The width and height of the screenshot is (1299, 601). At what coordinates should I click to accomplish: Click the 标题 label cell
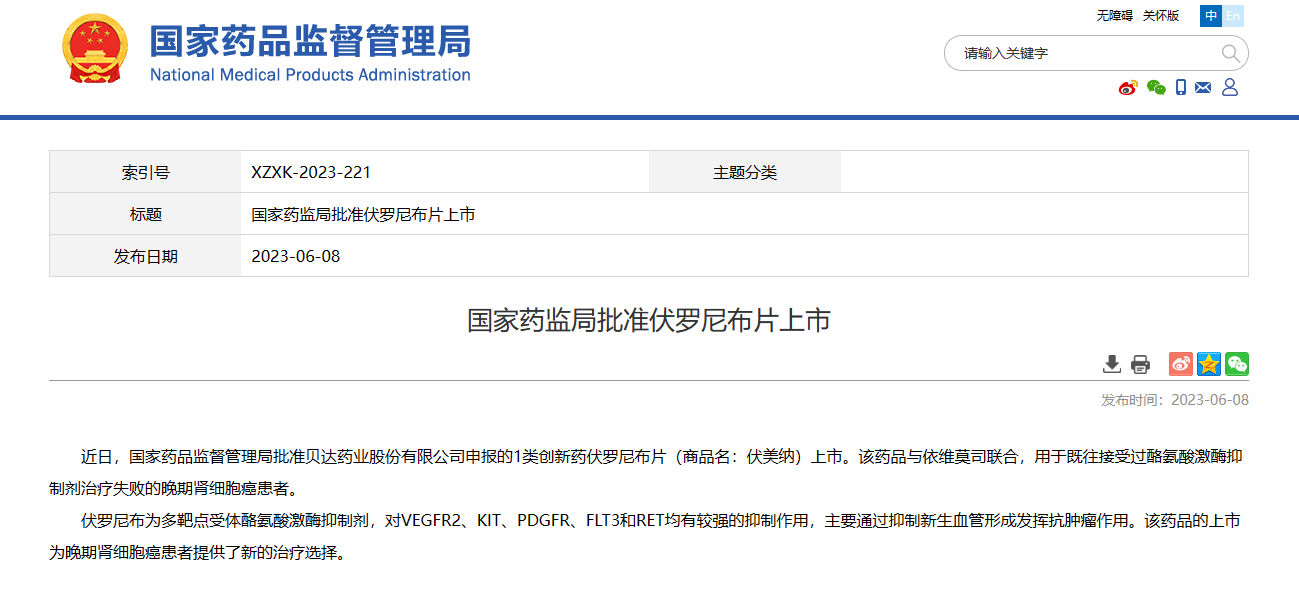point(146,214)
